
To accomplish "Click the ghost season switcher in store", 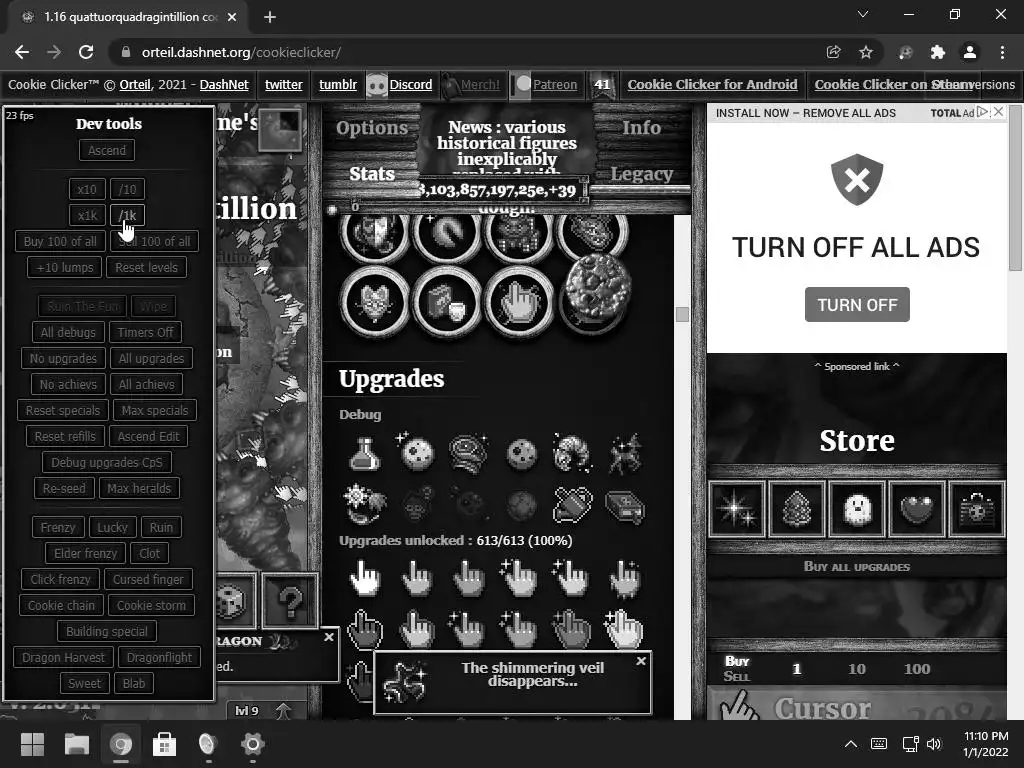I will [x=857, y=509].
